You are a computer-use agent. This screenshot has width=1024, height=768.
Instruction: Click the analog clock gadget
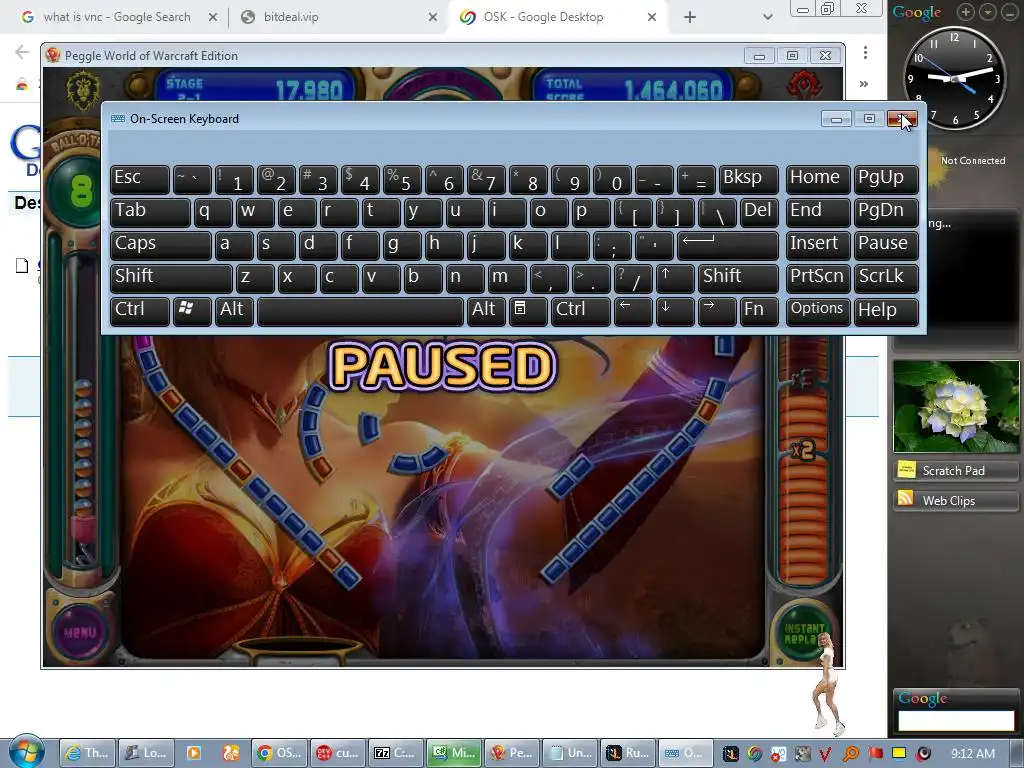click(x=955, y=78)
